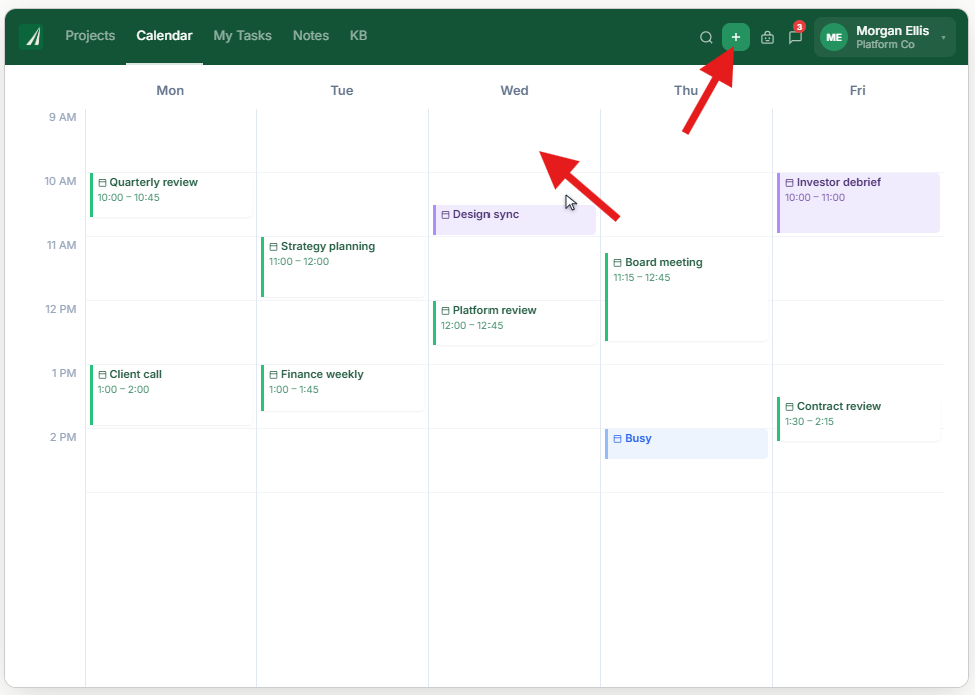975x695 pixels.
Task: Click the 9 AM time label
Action: point(63,117)
